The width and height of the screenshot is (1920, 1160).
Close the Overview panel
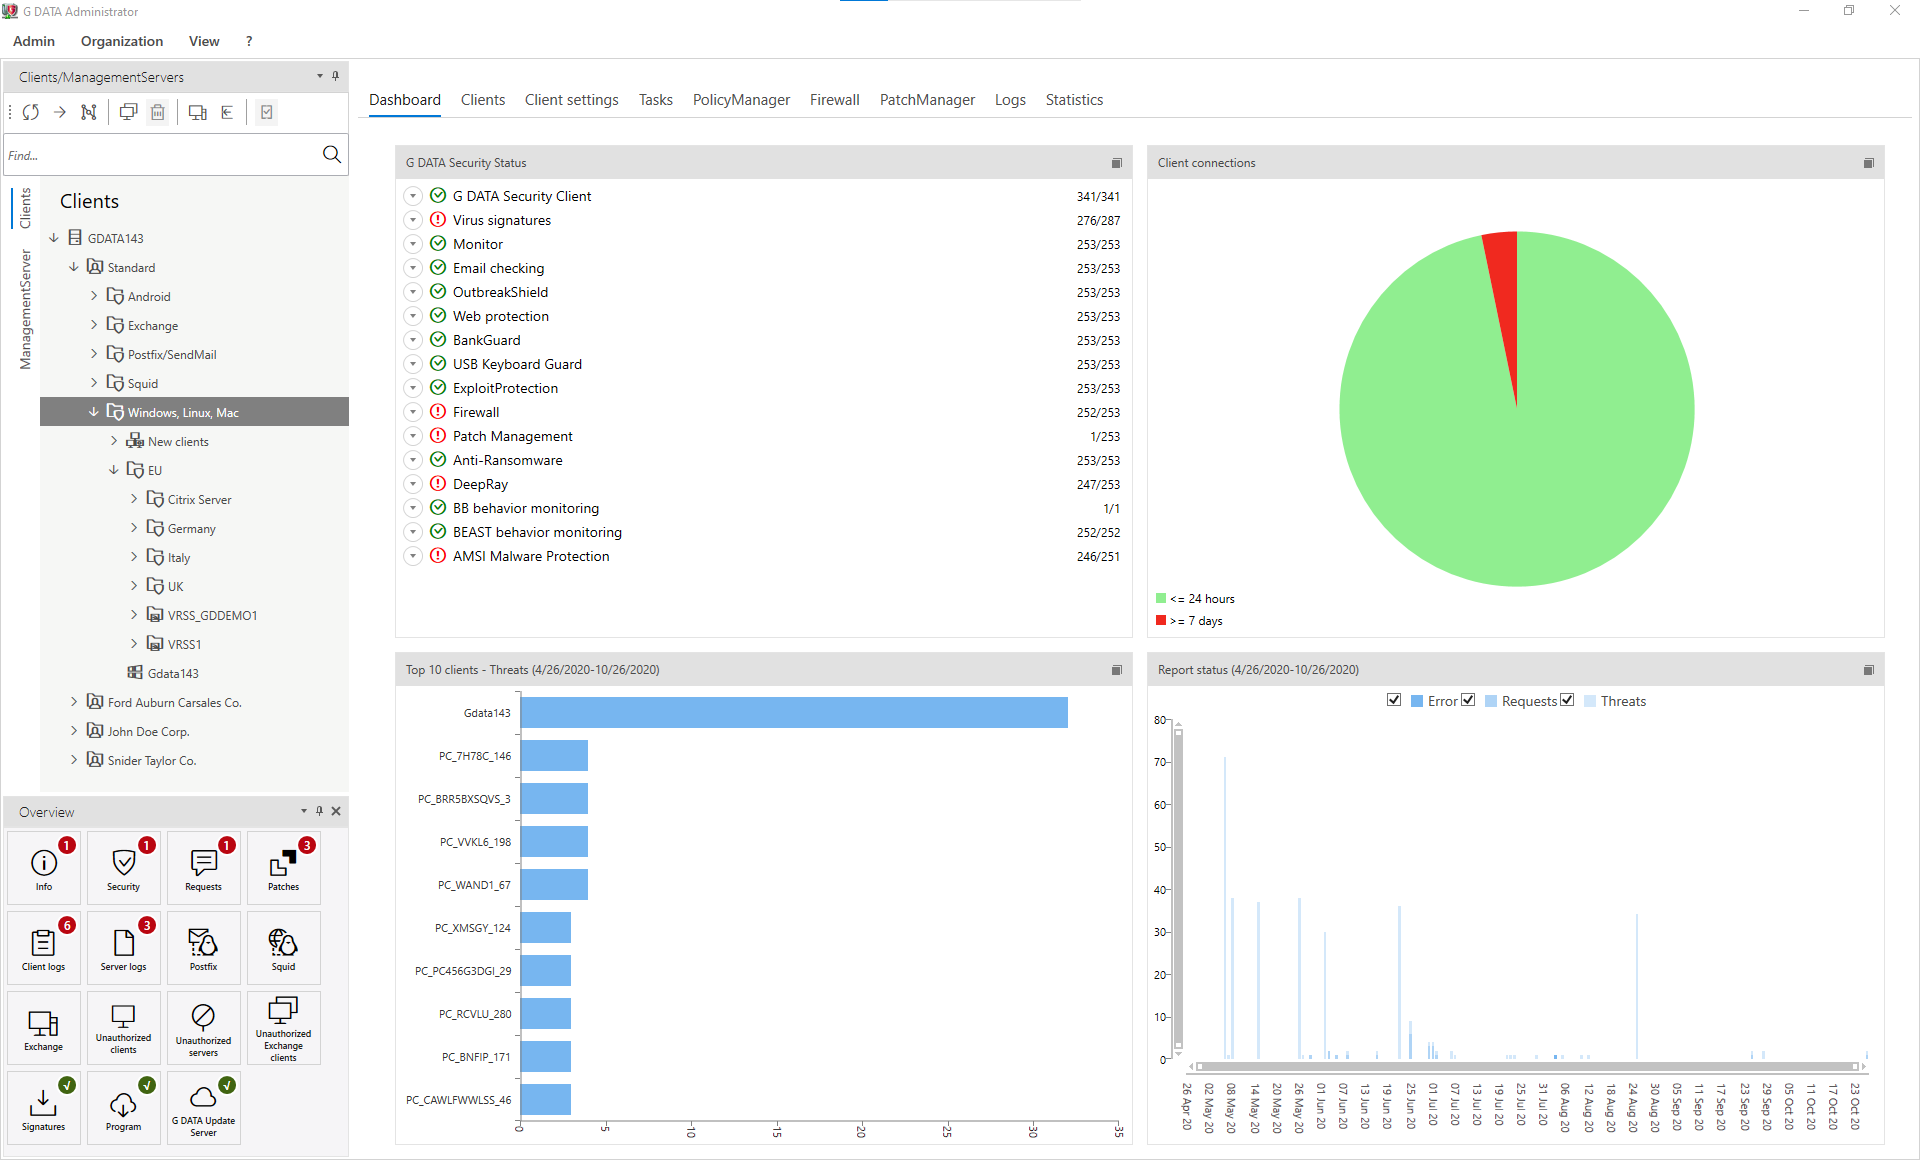tap(336, 811)
